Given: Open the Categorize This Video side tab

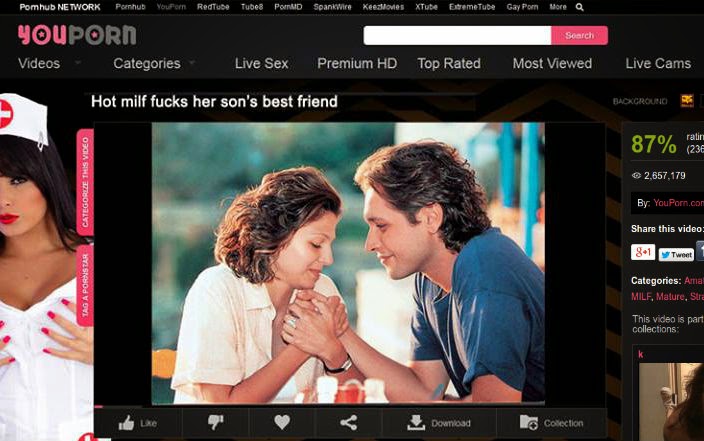Looking at the screenshot, I should coord(85,182).
